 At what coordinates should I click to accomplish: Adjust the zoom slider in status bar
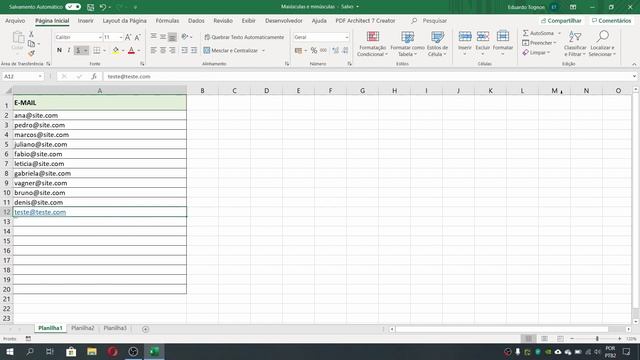coord(597,338)
